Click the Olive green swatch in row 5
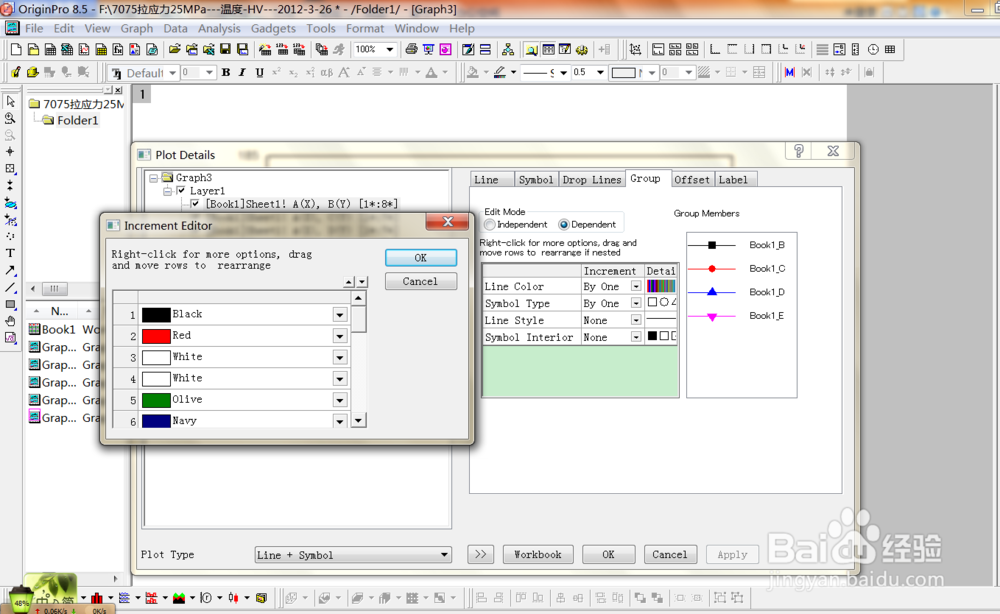The height and width of the screenshot is (614, 1000). pyautogui.click(x=156, y=400)
